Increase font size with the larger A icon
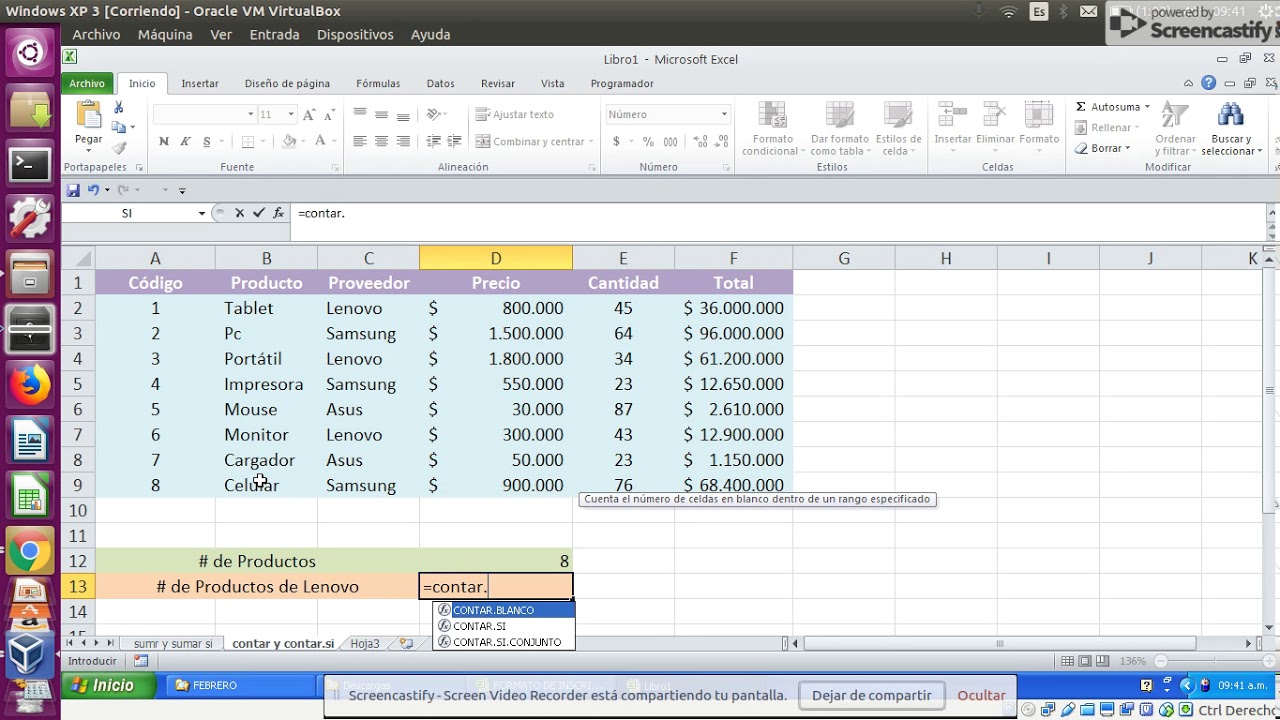Screen dimensions: 1280x720 [x=309, y=114]
